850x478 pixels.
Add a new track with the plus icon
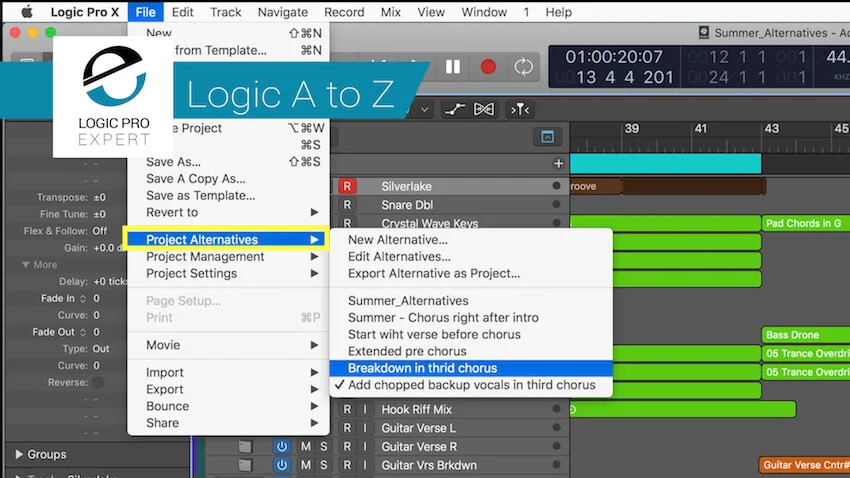point(558,163)
